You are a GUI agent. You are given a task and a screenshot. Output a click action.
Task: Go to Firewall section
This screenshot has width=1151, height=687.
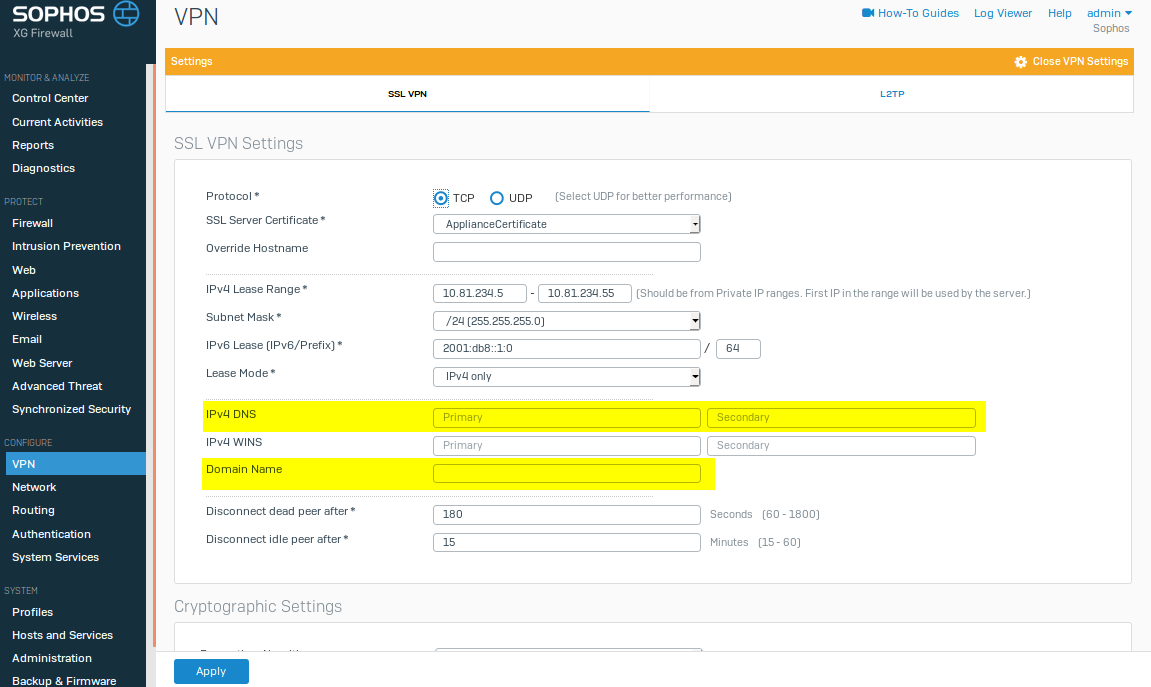[x=32, y=223]
